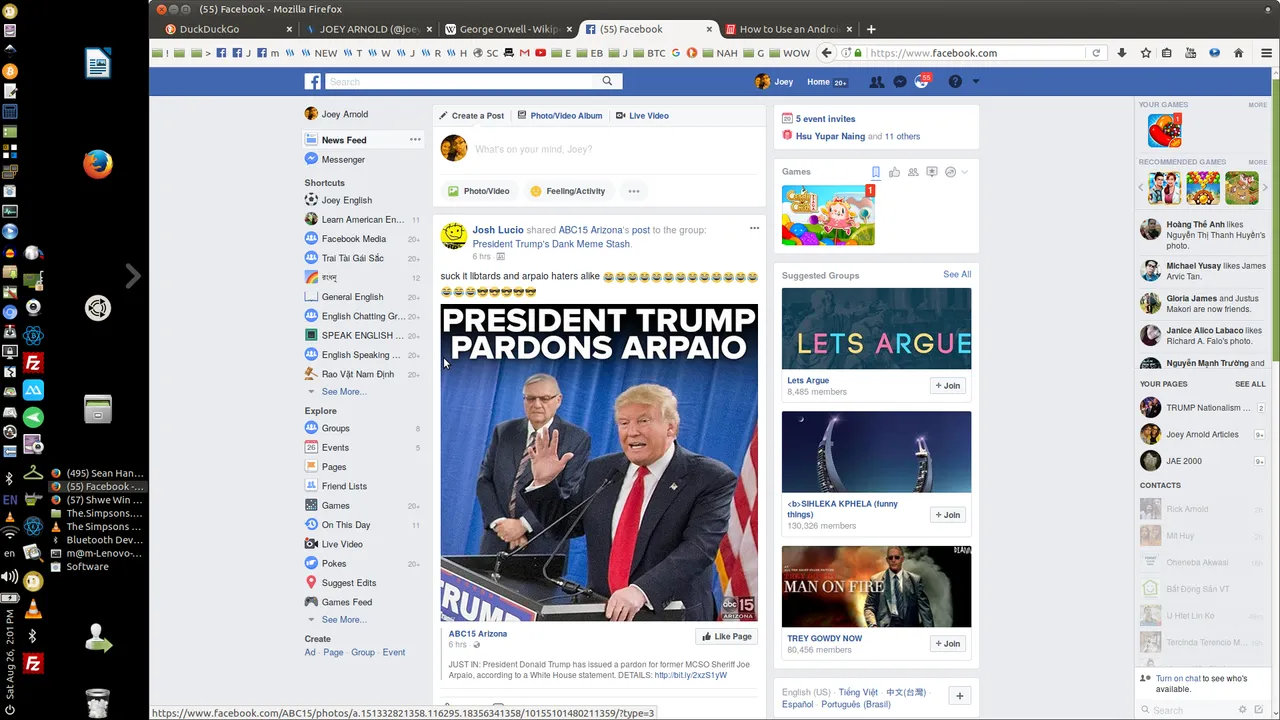The image size is (1280, 720).
Task: Open the President Trump Pardons Arpaio image
Action: pos(599,463)
